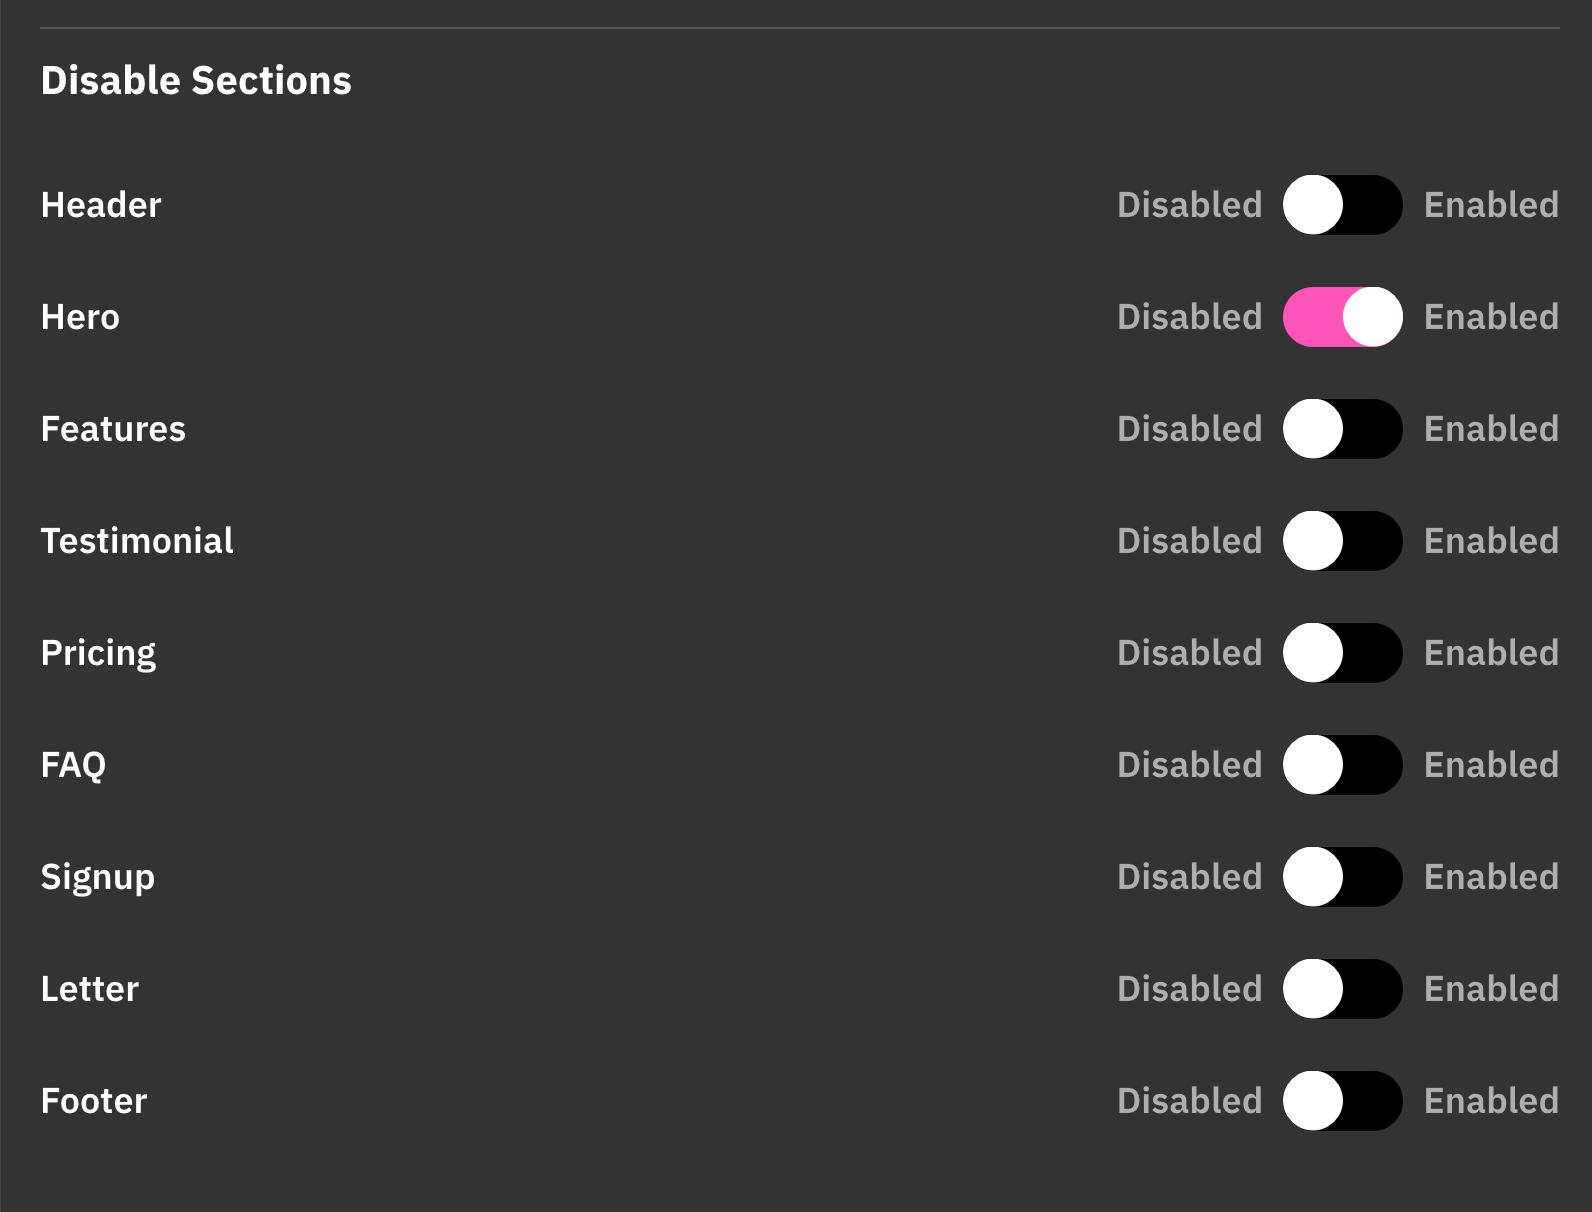Choose the Enabled label for Pricing
Screen dimensions: 1592x1212
coord(1491,653)
